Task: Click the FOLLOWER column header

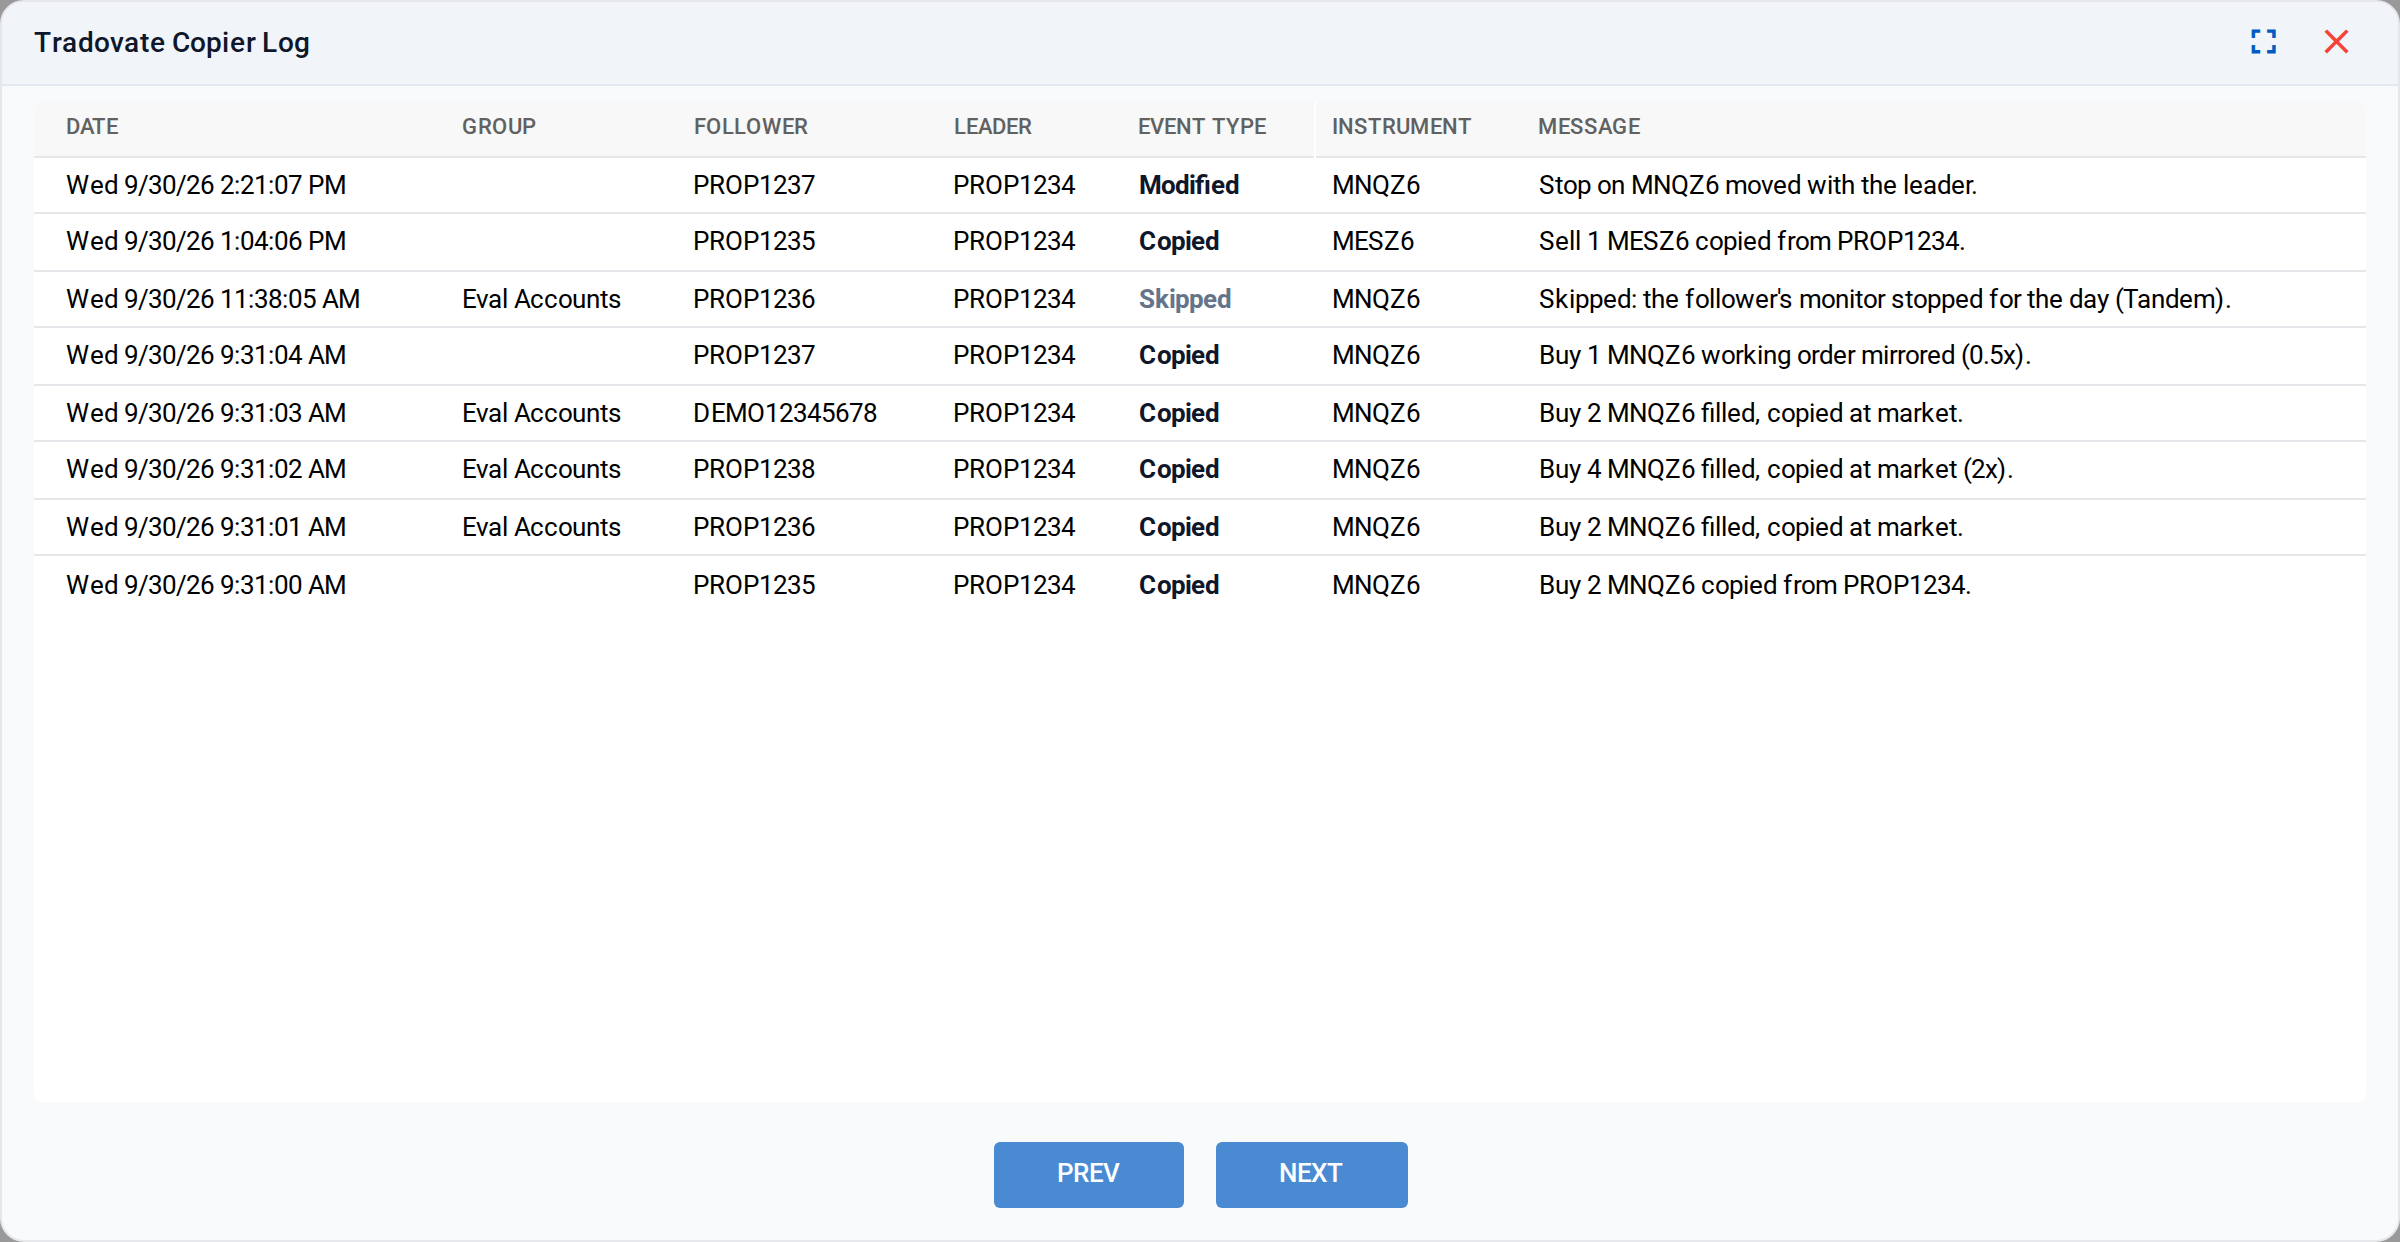Action: [751, 127]
